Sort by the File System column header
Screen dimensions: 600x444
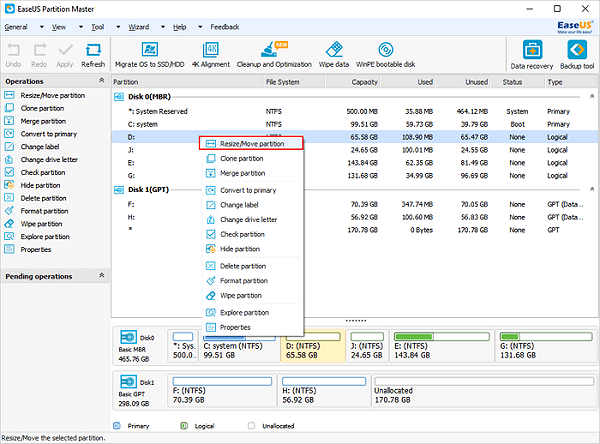[294, 82]
